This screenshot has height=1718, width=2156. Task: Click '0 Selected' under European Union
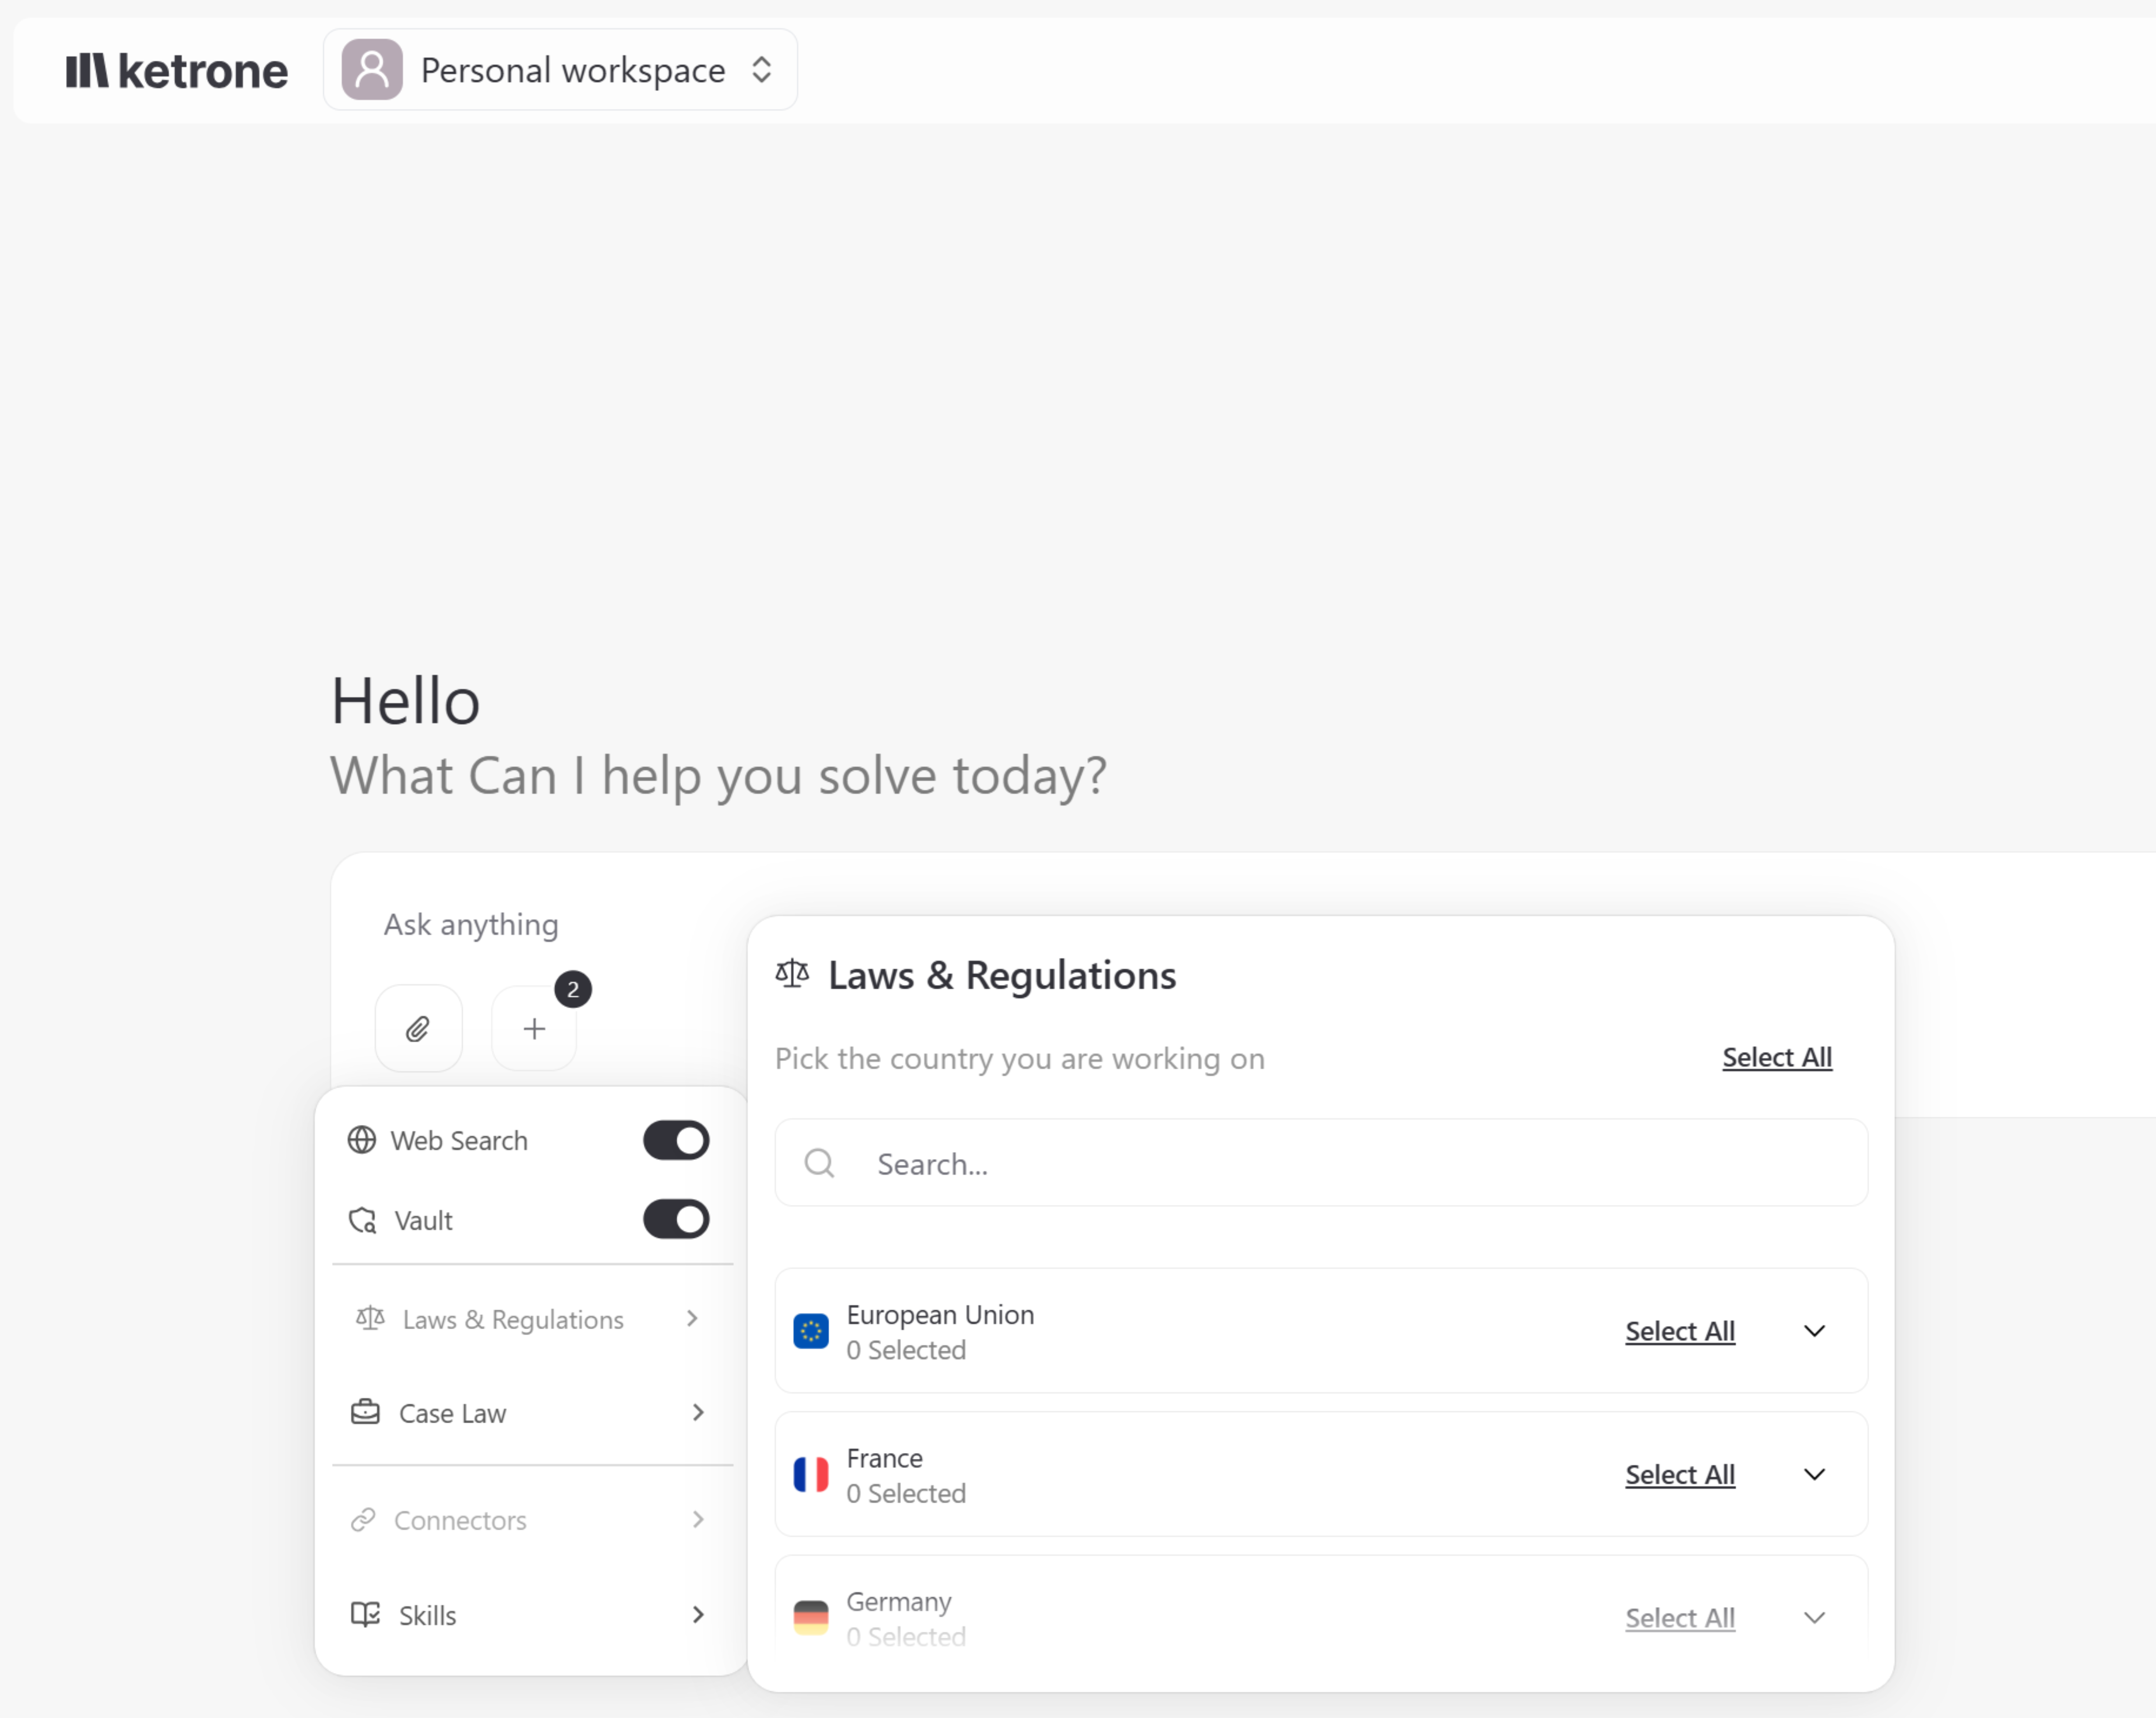click(x=906, y=1350)
